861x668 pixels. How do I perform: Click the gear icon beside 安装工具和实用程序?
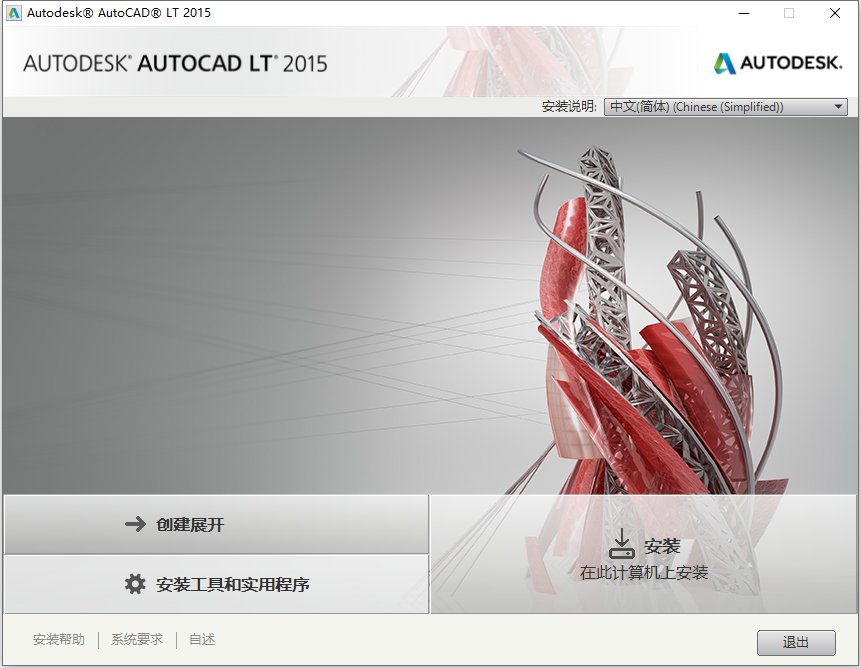pyautogui.click(x=135, y=584)
